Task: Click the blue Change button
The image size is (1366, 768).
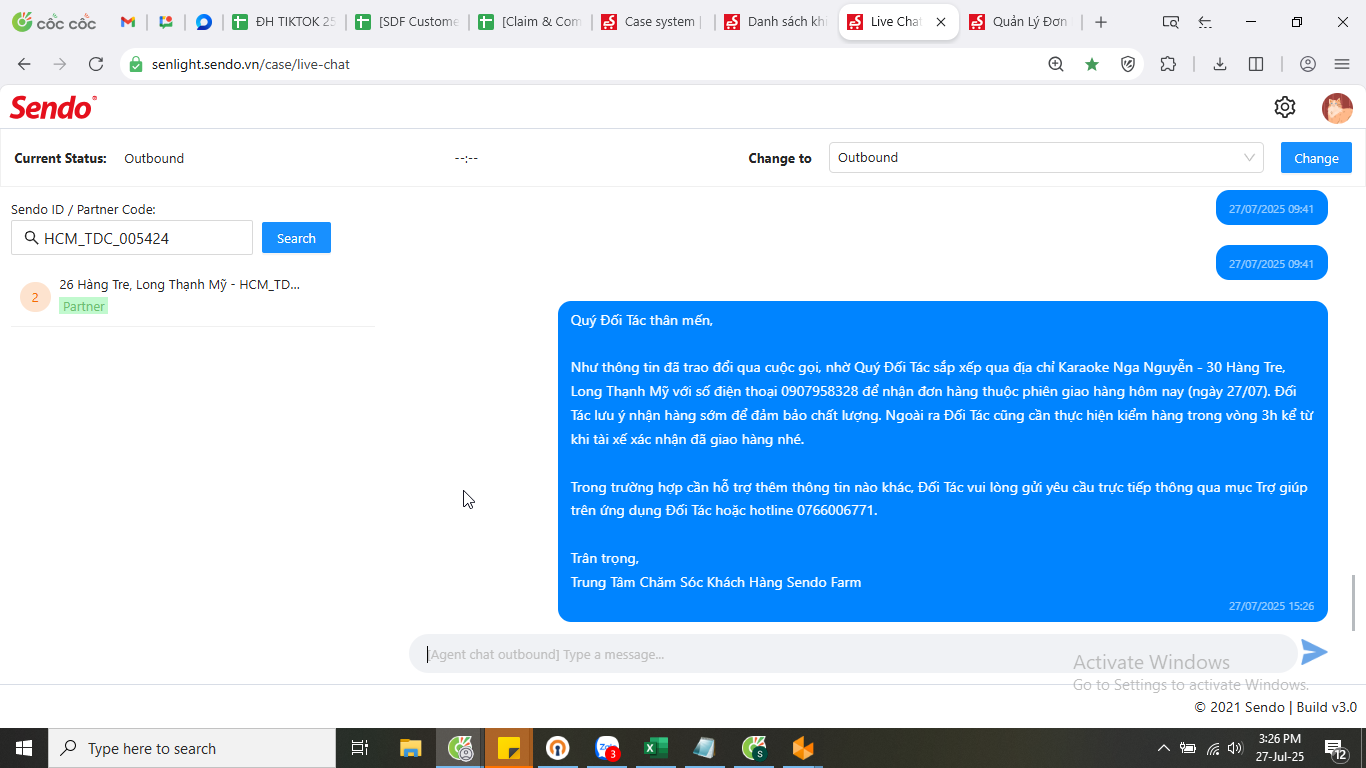Action: point(1316,158)
